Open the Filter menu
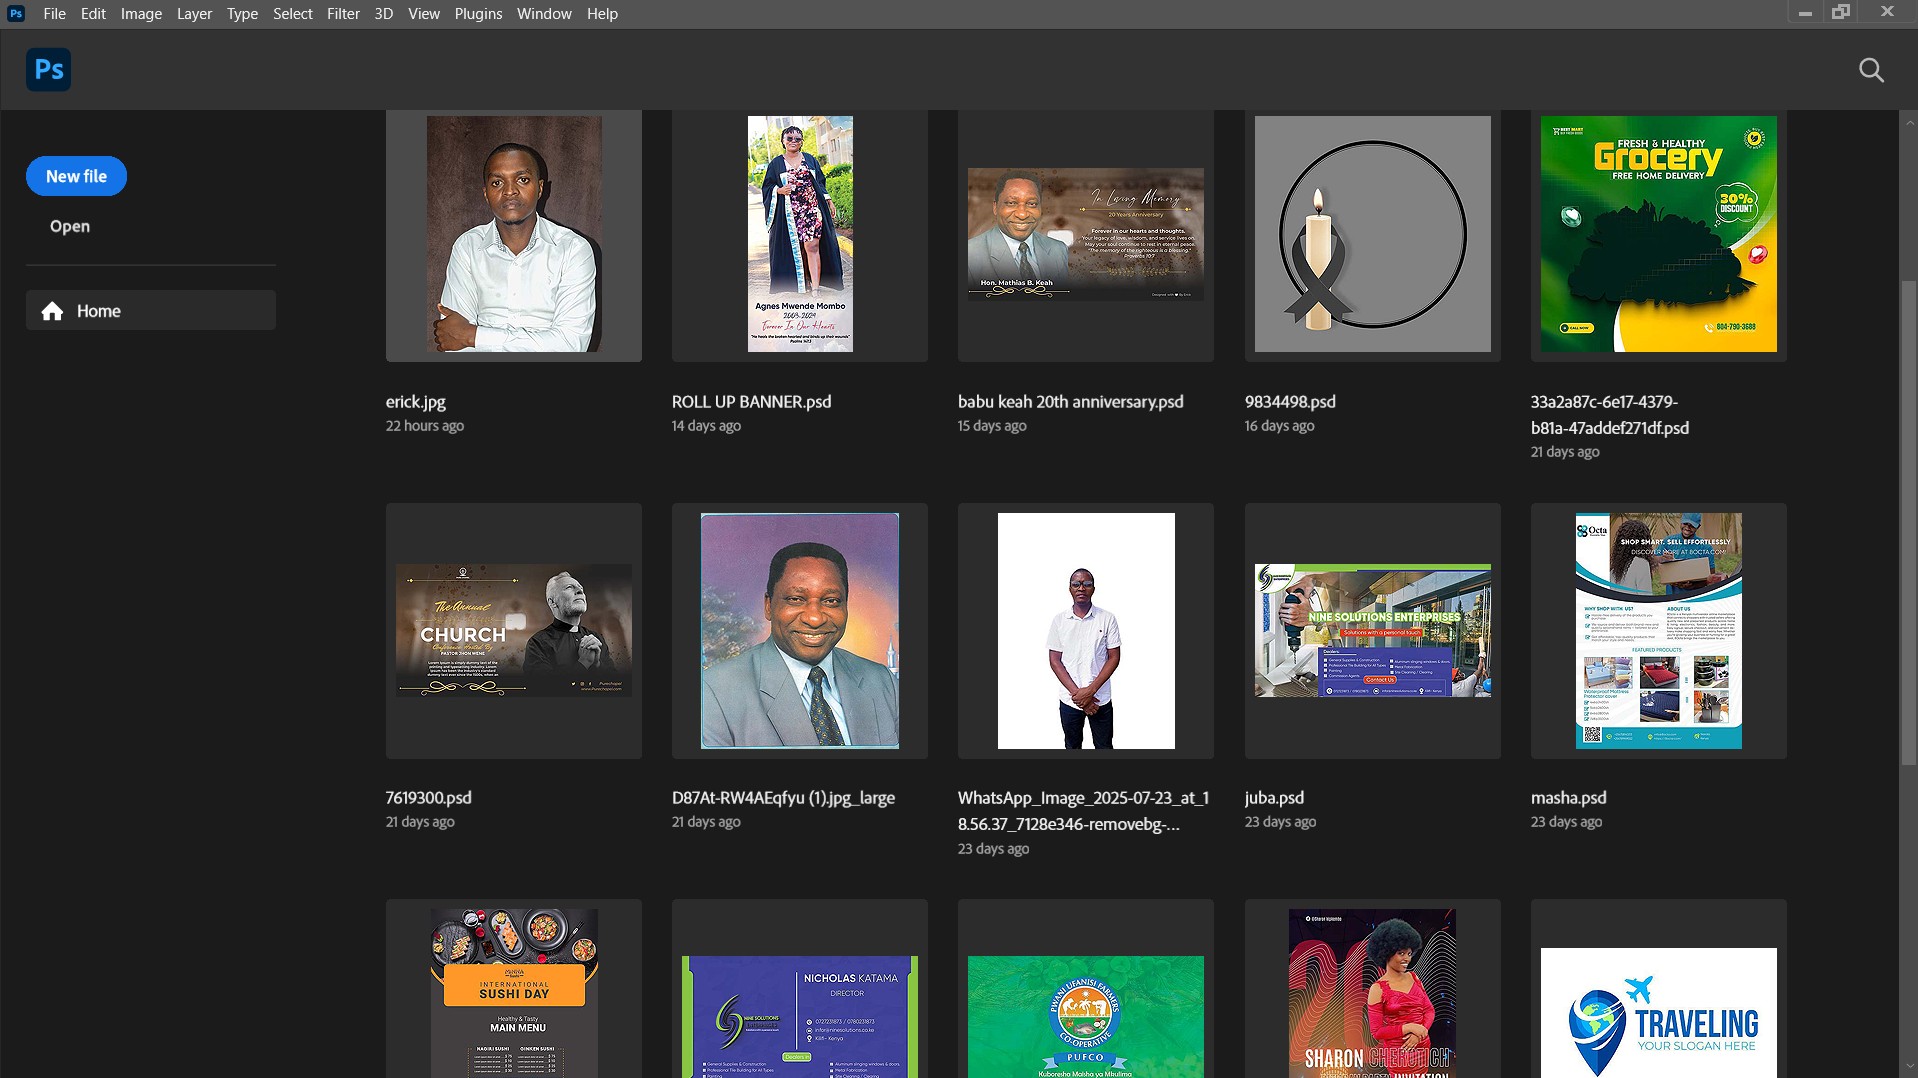Image resolution: width=1918 pixels, height=1078 pixels. pyautogui.click(x=343, y=14)
